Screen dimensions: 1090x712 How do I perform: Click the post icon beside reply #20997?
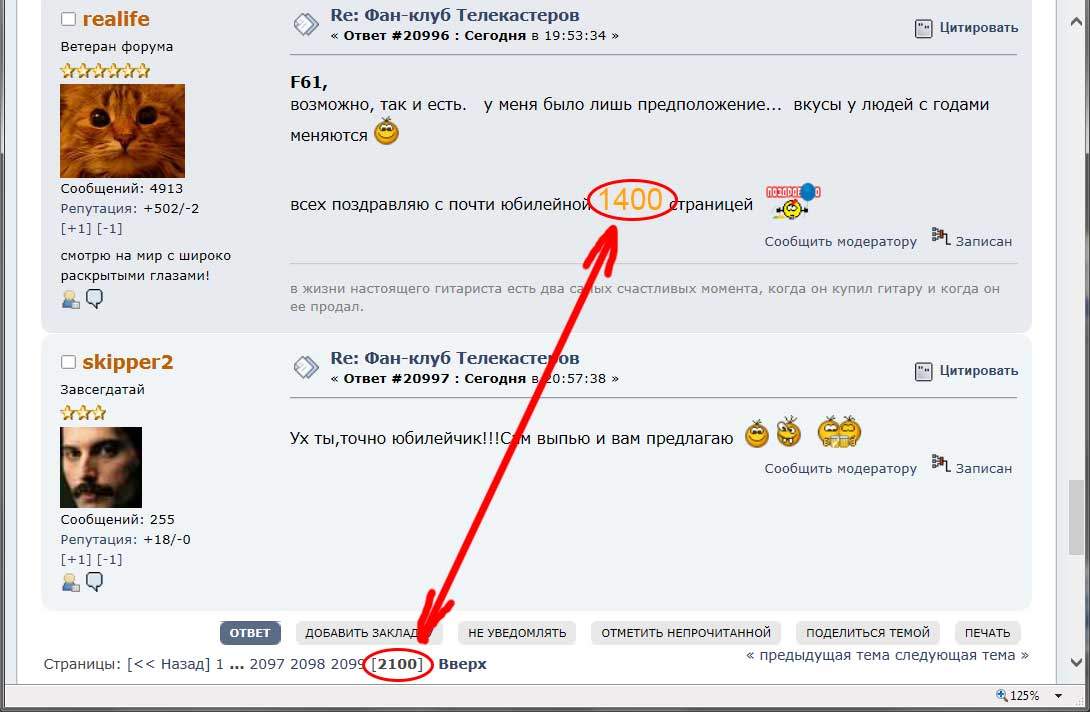[x=306, y=367]
